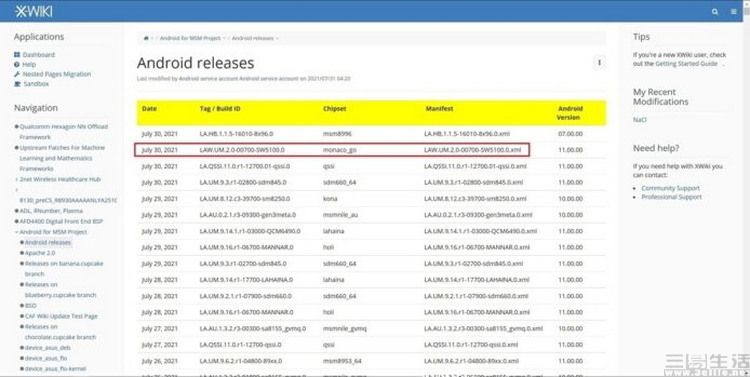This screenshot has height=377, width=750.
Task: Click the Help application icon
Action: (x=17, y=65)
